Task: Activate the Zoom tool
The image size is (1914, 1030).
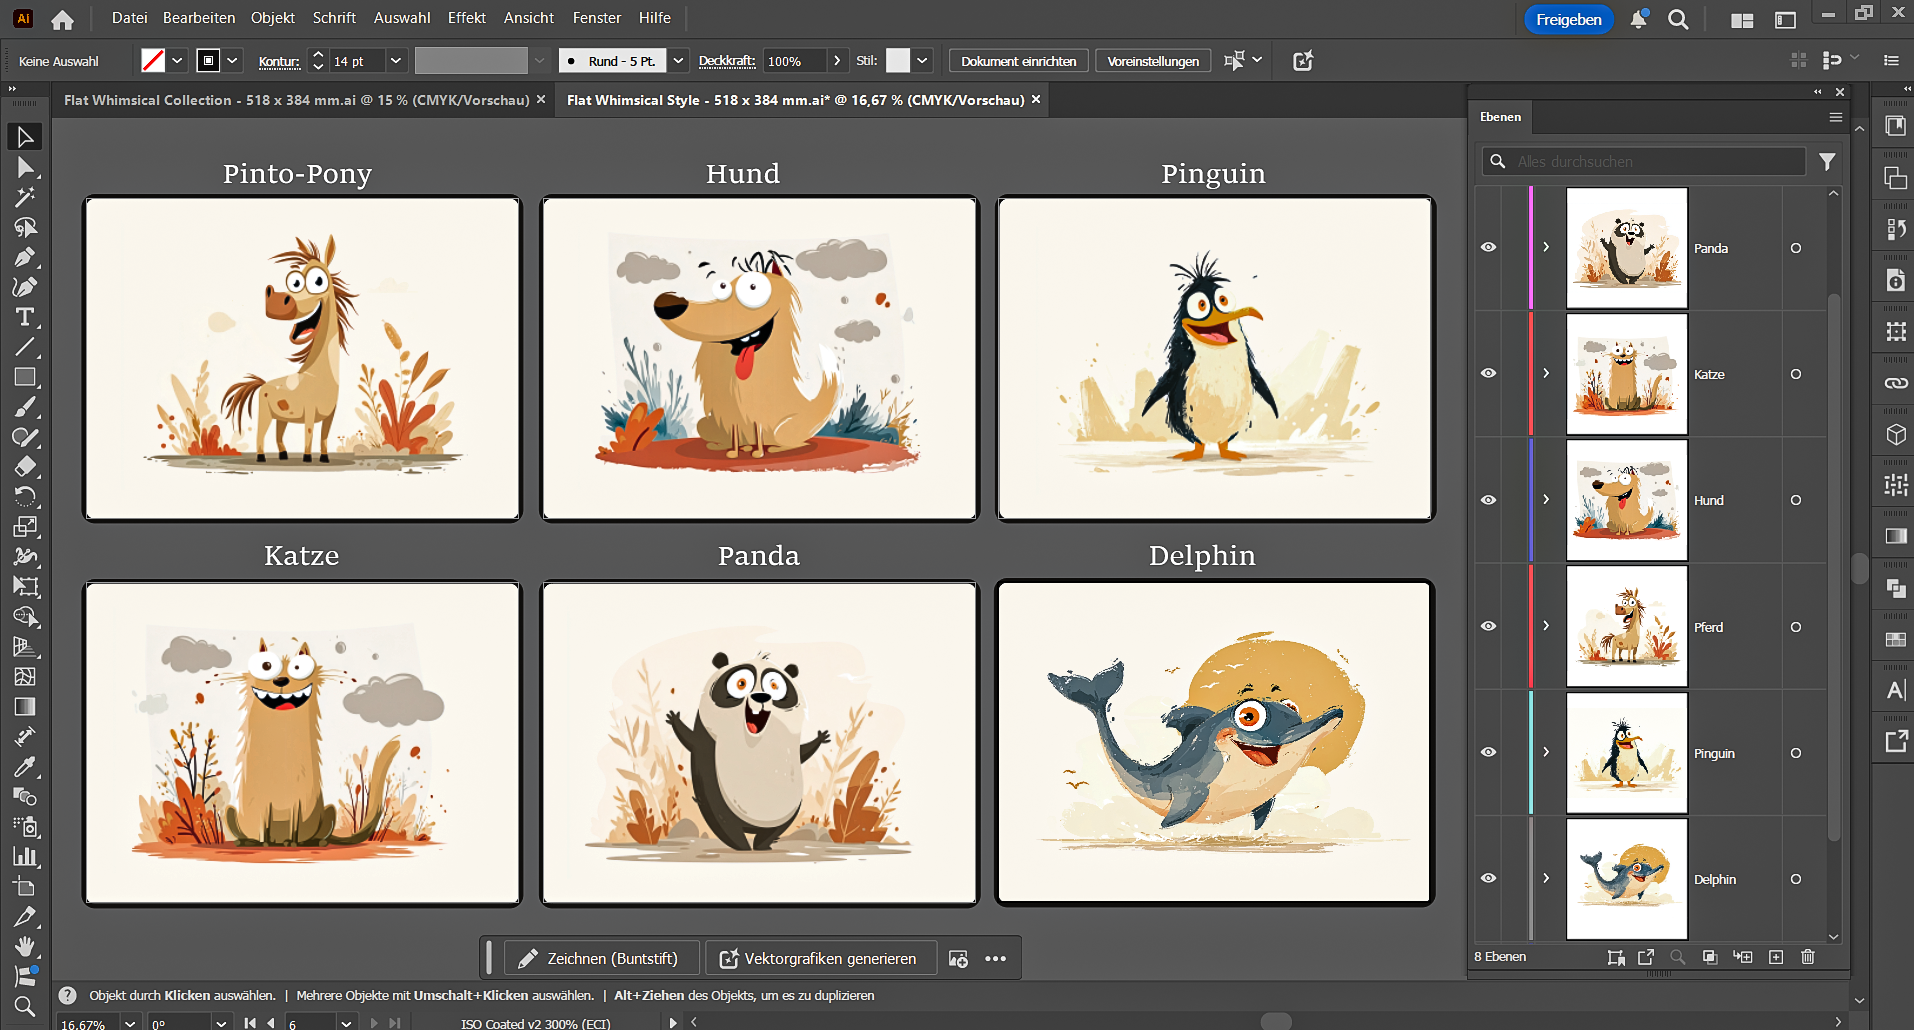Action: point(25,1006)
